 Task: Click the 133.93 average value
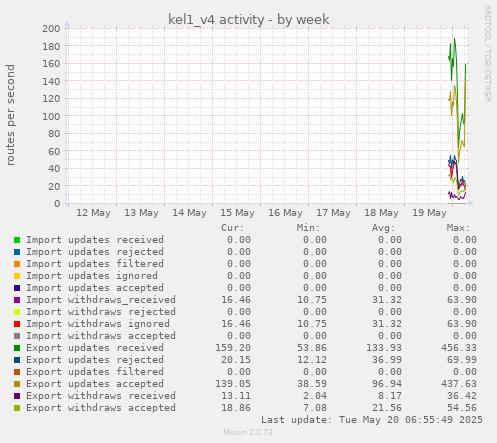384,348
